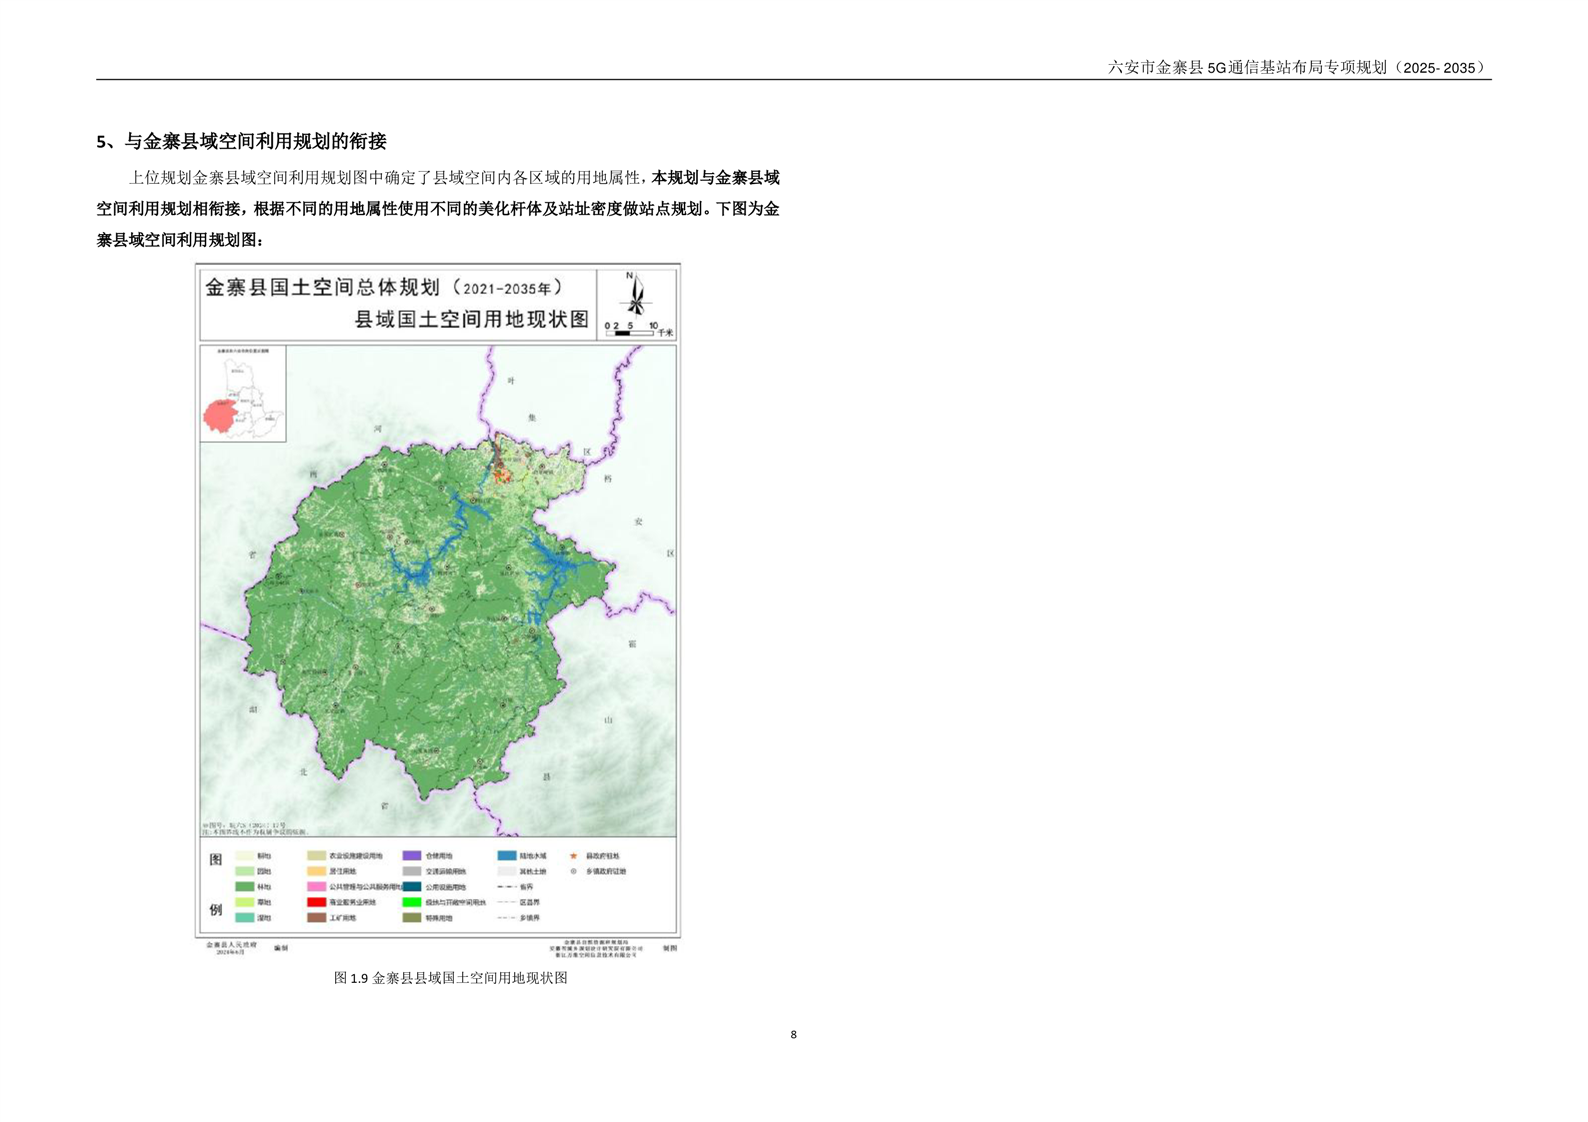The width and height of the screenshot is (1588, 1122).
Task: Click the neighboring-area label 叶 on the map
Action: (513, 381)
